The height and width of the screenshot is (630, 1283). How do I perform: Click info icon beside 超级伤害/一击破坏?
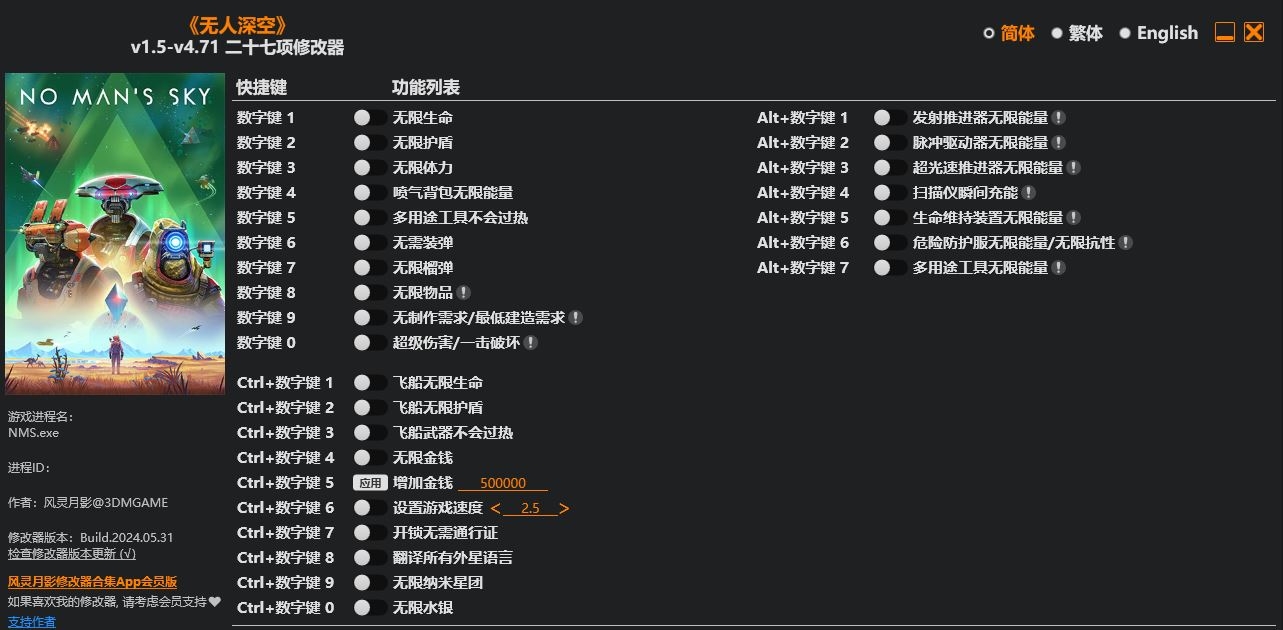click(531, 343)
